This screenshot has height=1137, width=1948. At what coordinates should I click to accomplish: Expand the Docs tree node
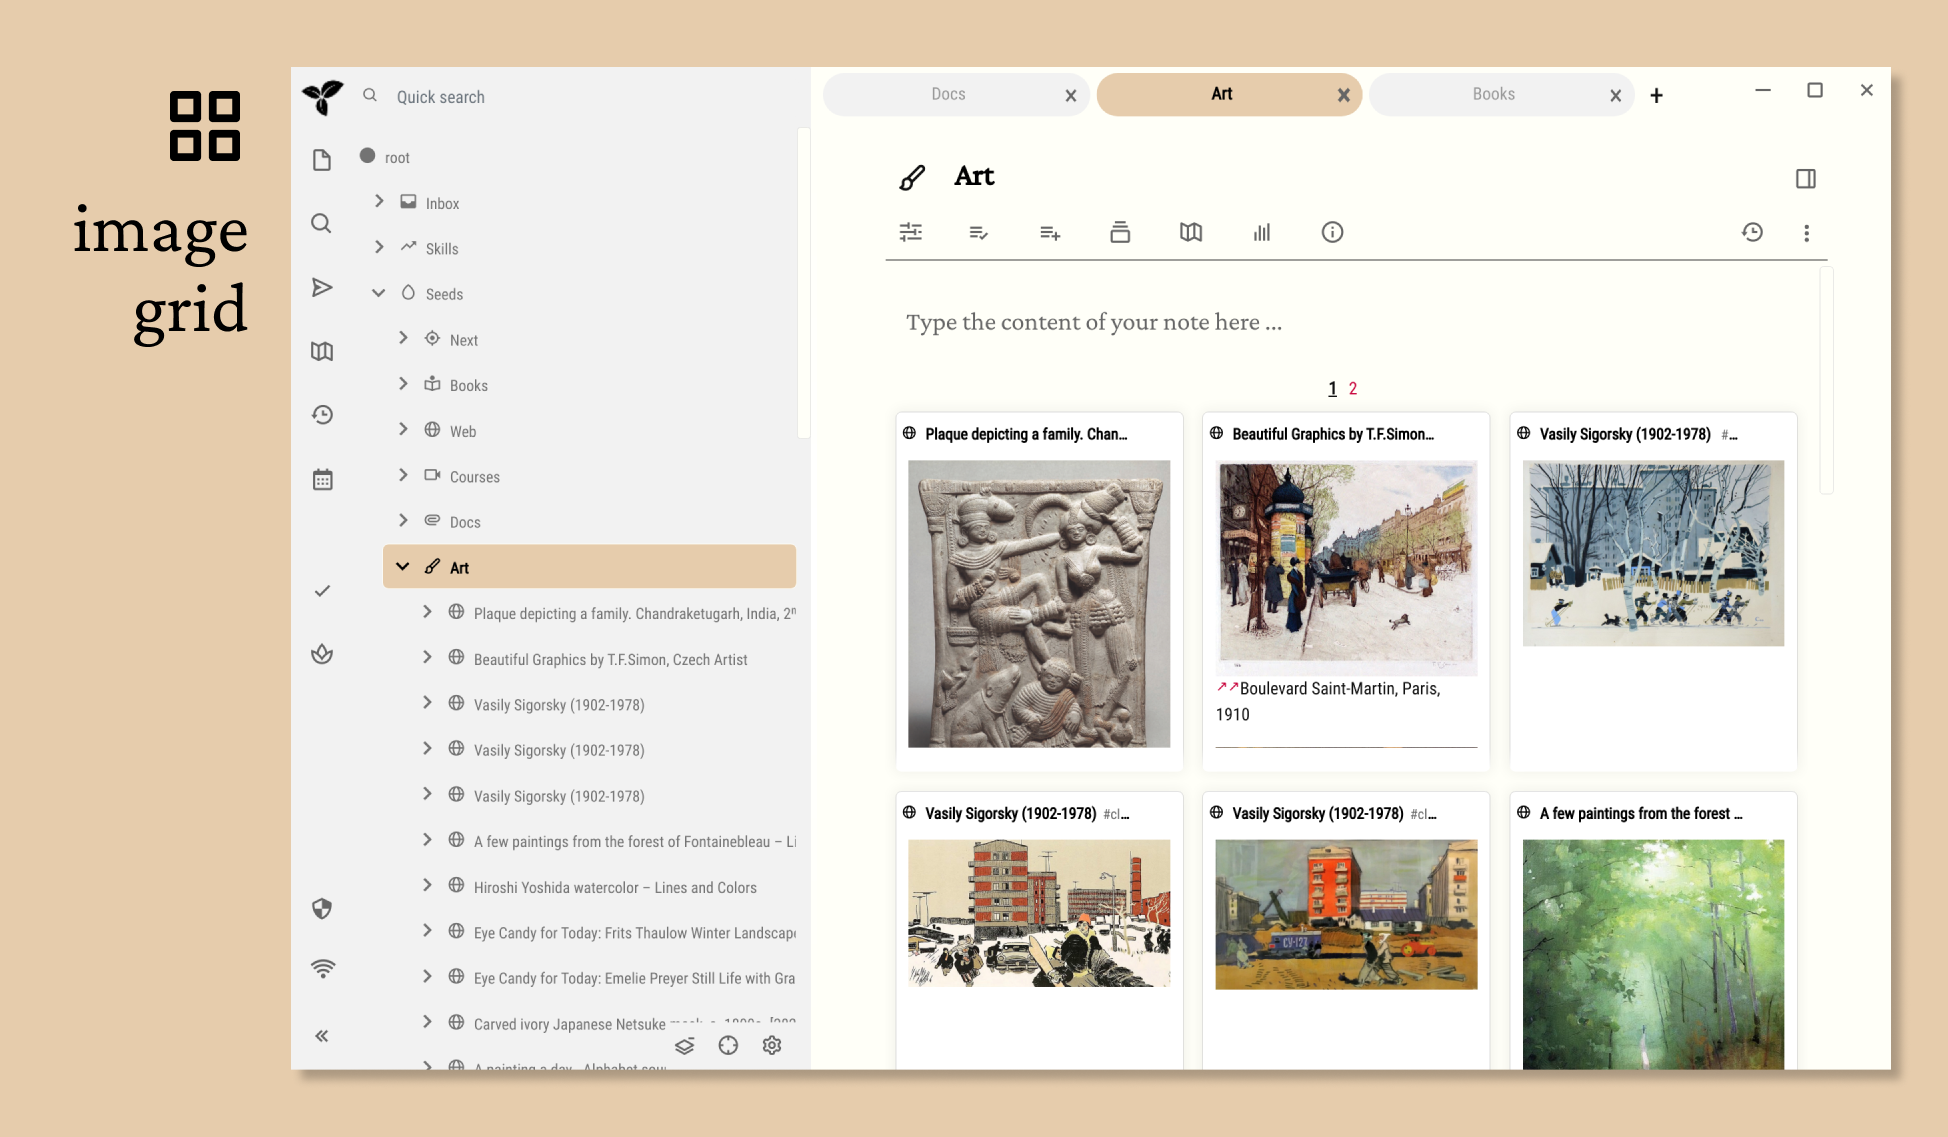click(x=403, y=521)
